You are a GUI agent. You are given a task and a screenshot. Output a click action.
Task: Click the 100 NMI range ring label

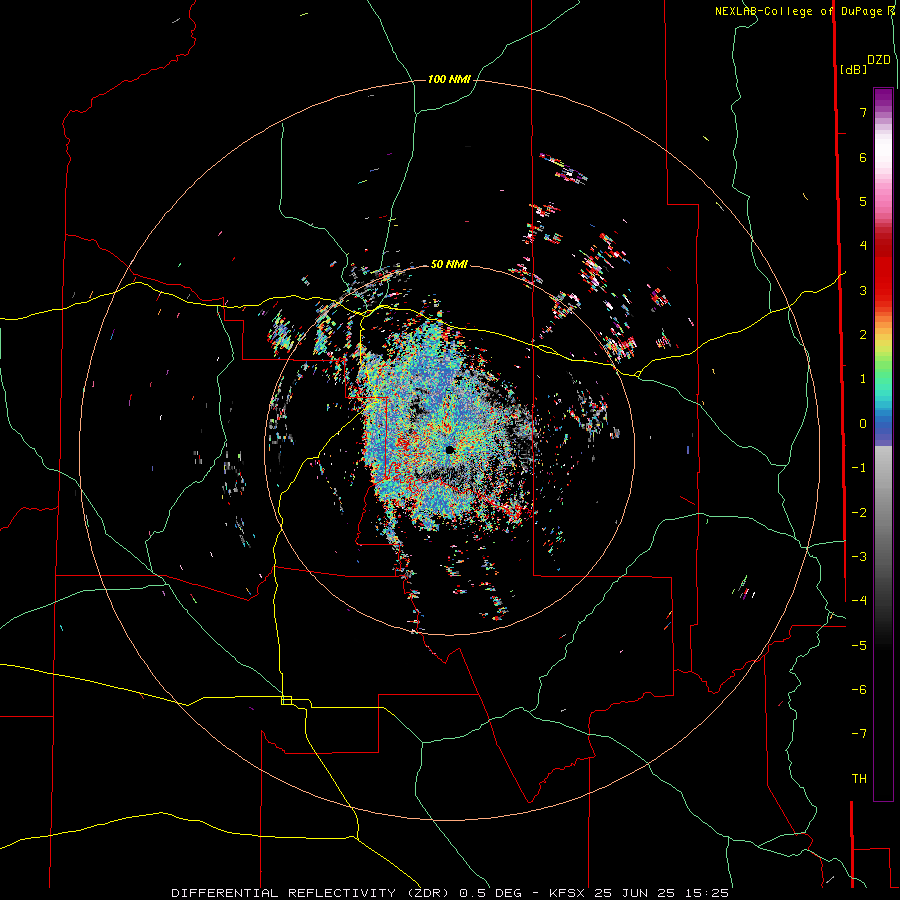pyautogui.click(x=449, y=79)
